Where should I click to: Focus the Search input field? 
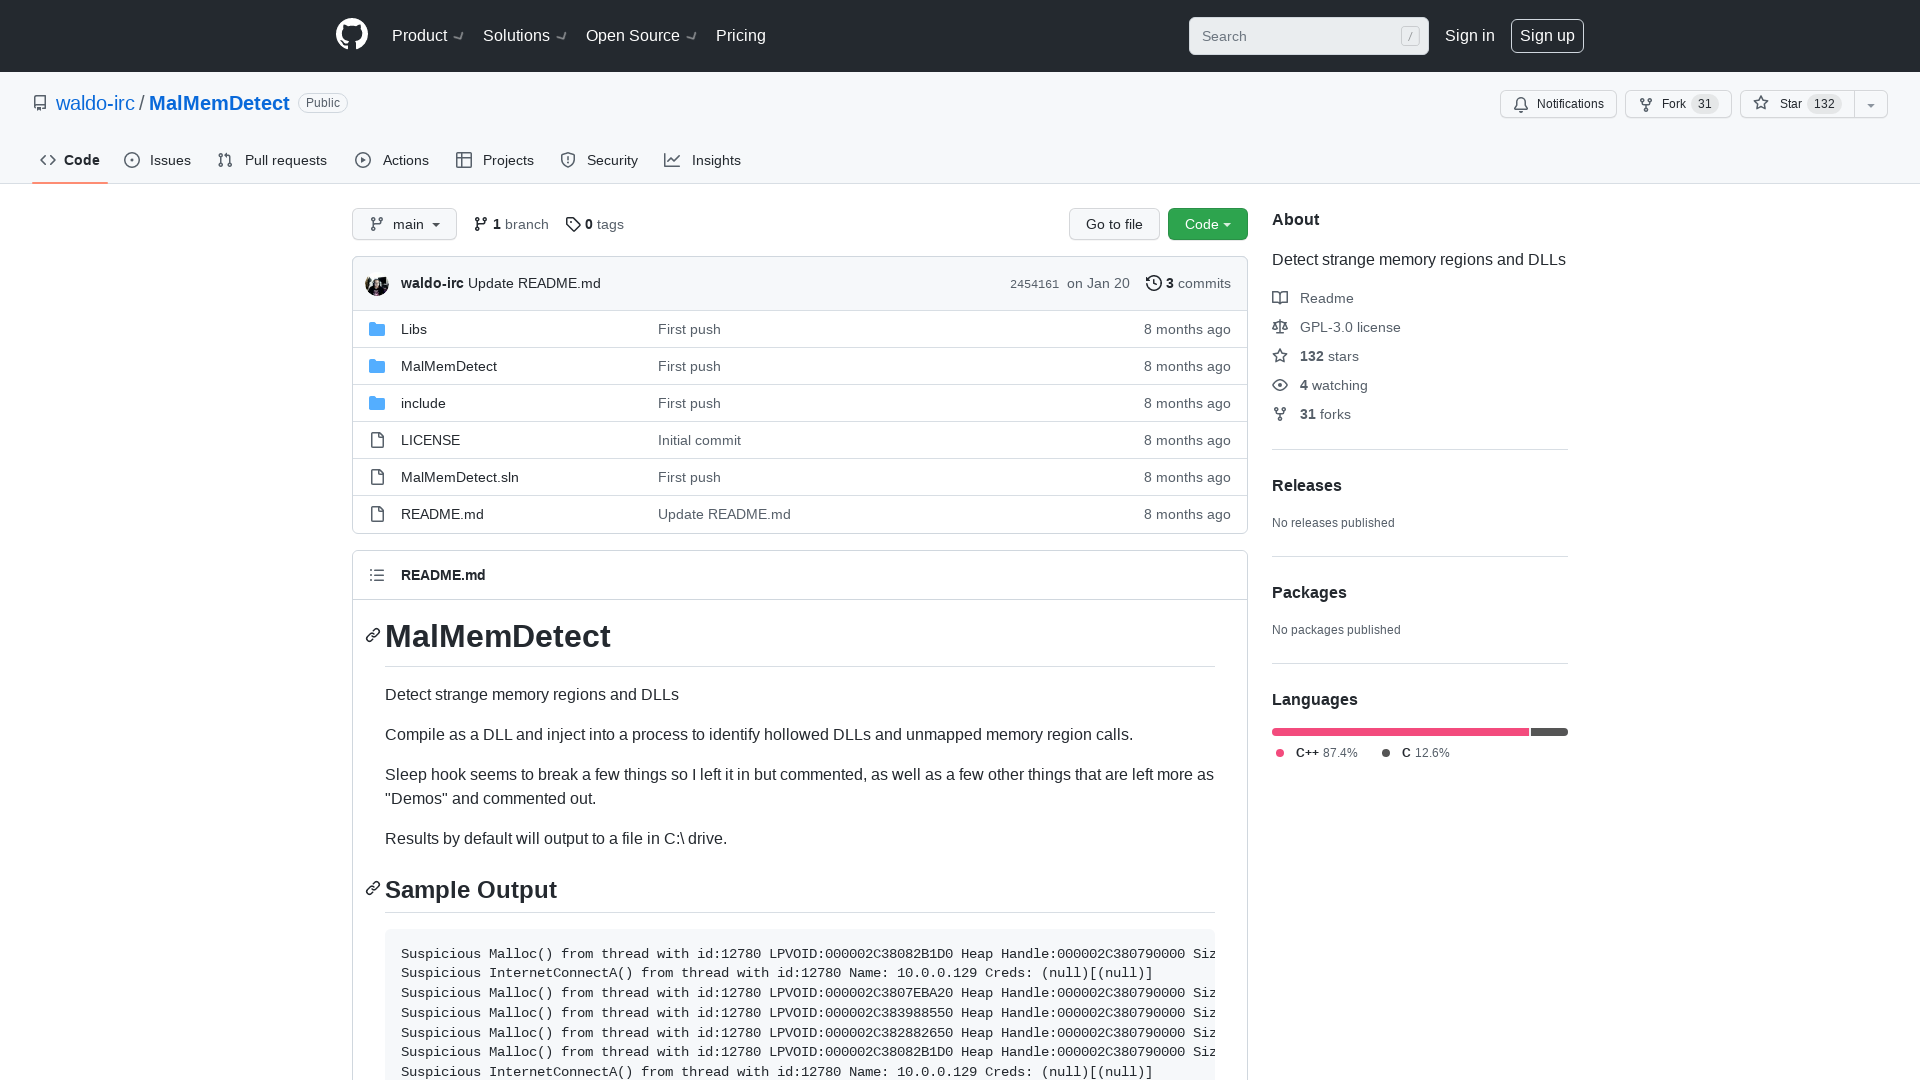[x=1308, y=36]
